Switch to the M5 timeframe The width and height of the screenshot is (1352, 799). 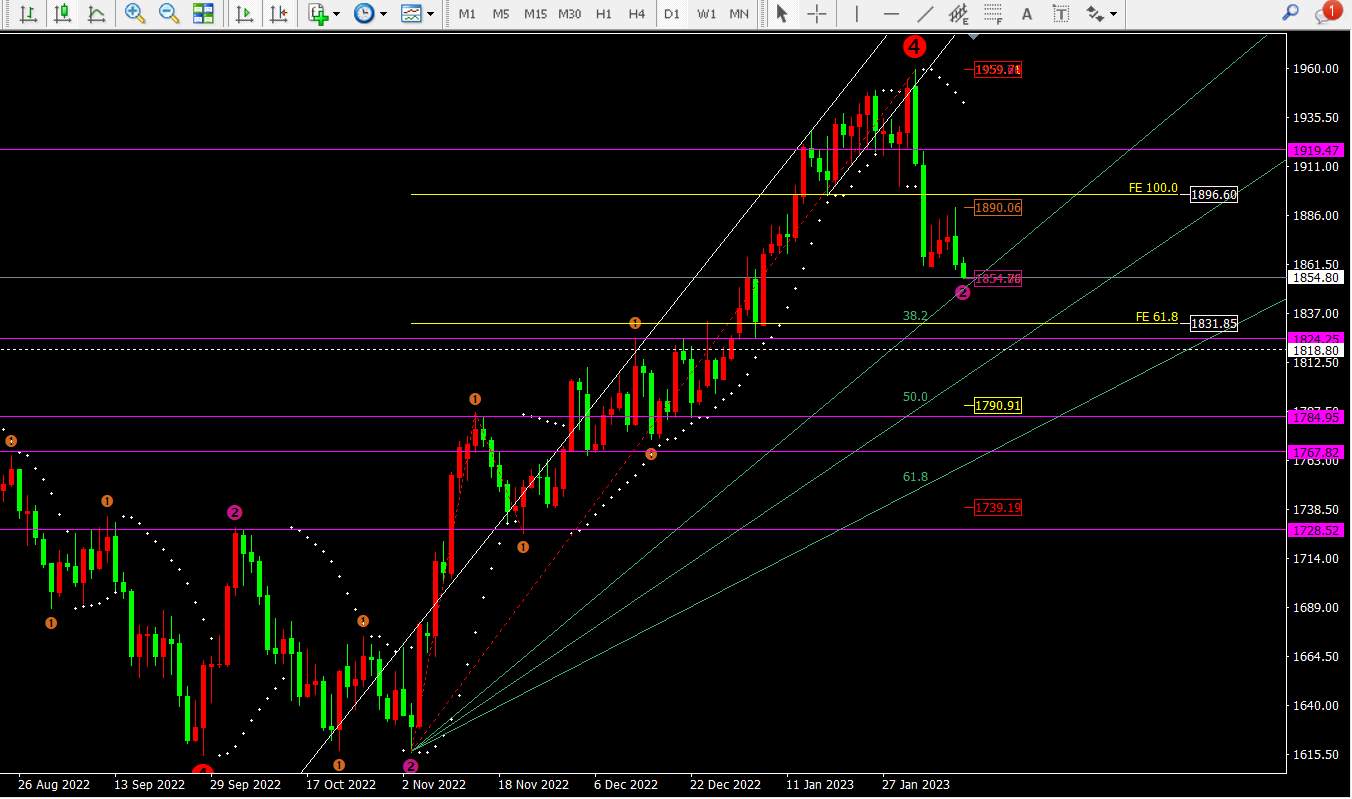[501, 14]
